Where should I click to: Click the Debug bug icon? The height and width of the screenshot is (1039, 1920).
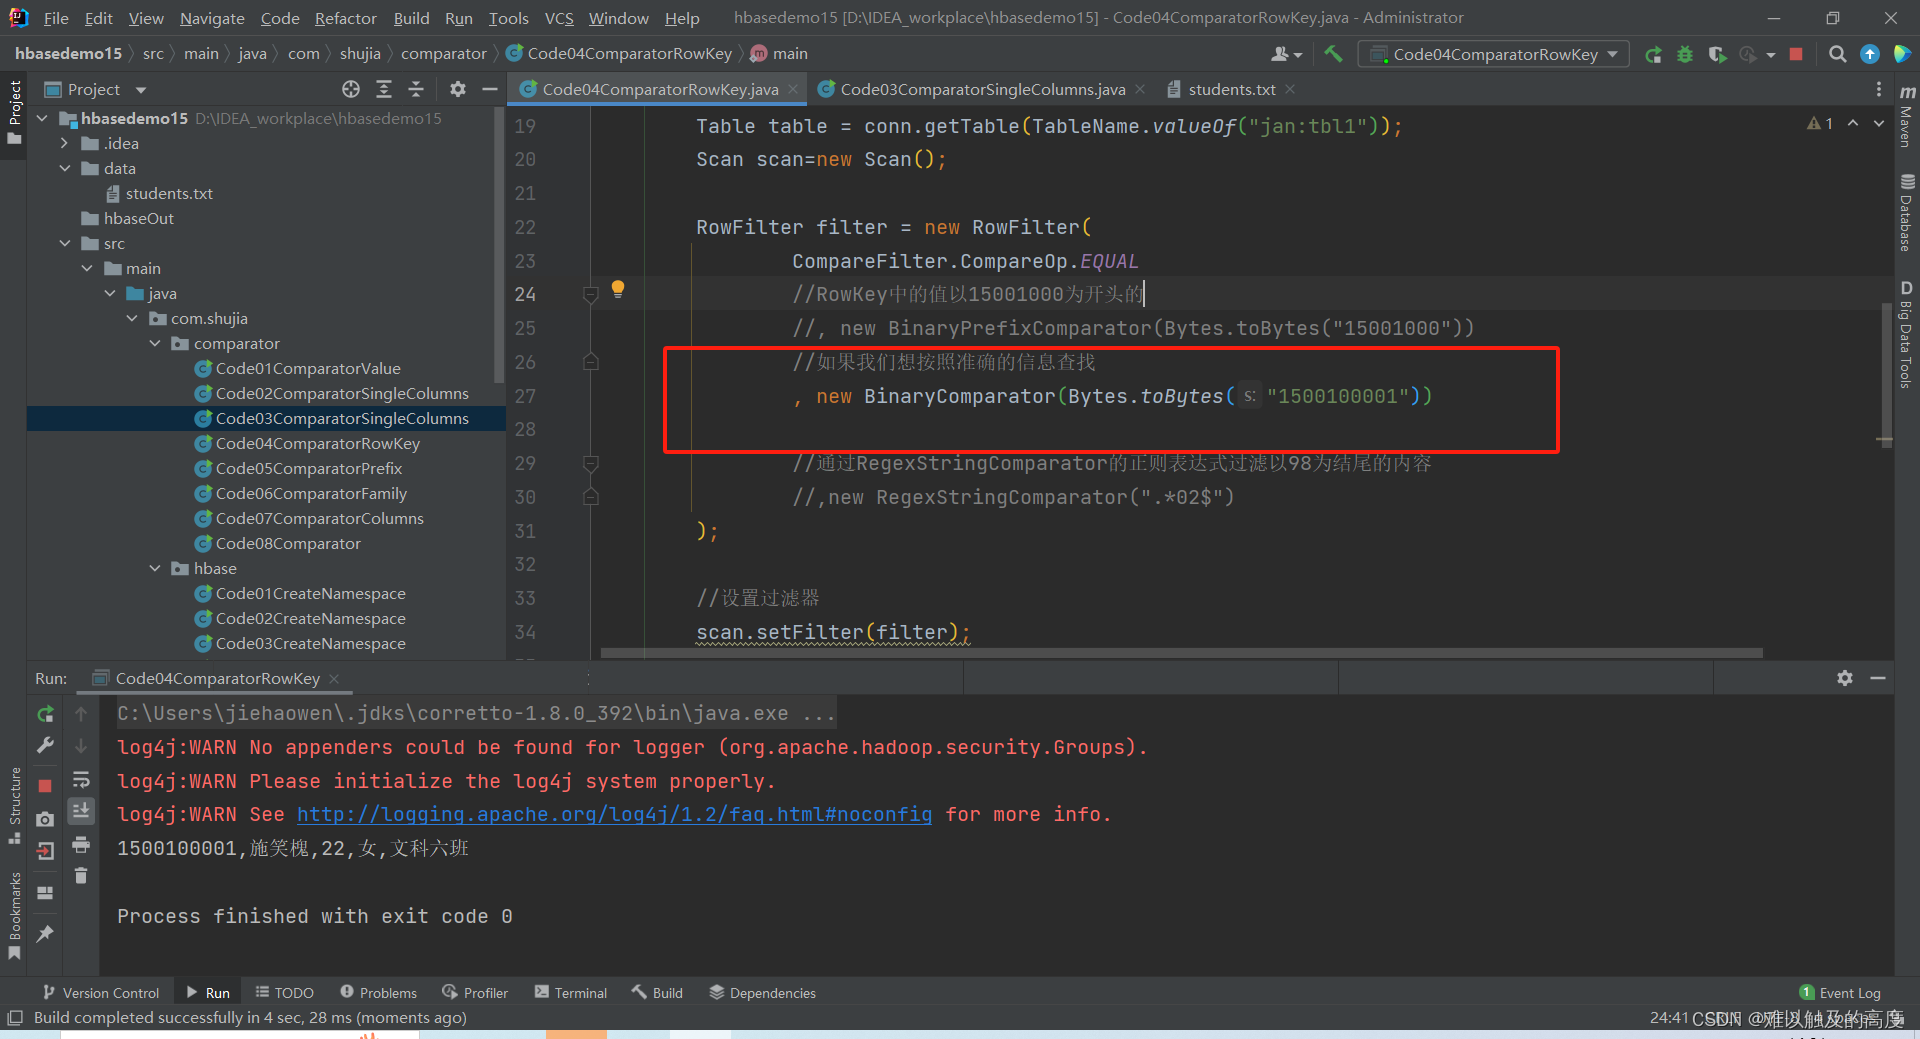pos(1685,54)
